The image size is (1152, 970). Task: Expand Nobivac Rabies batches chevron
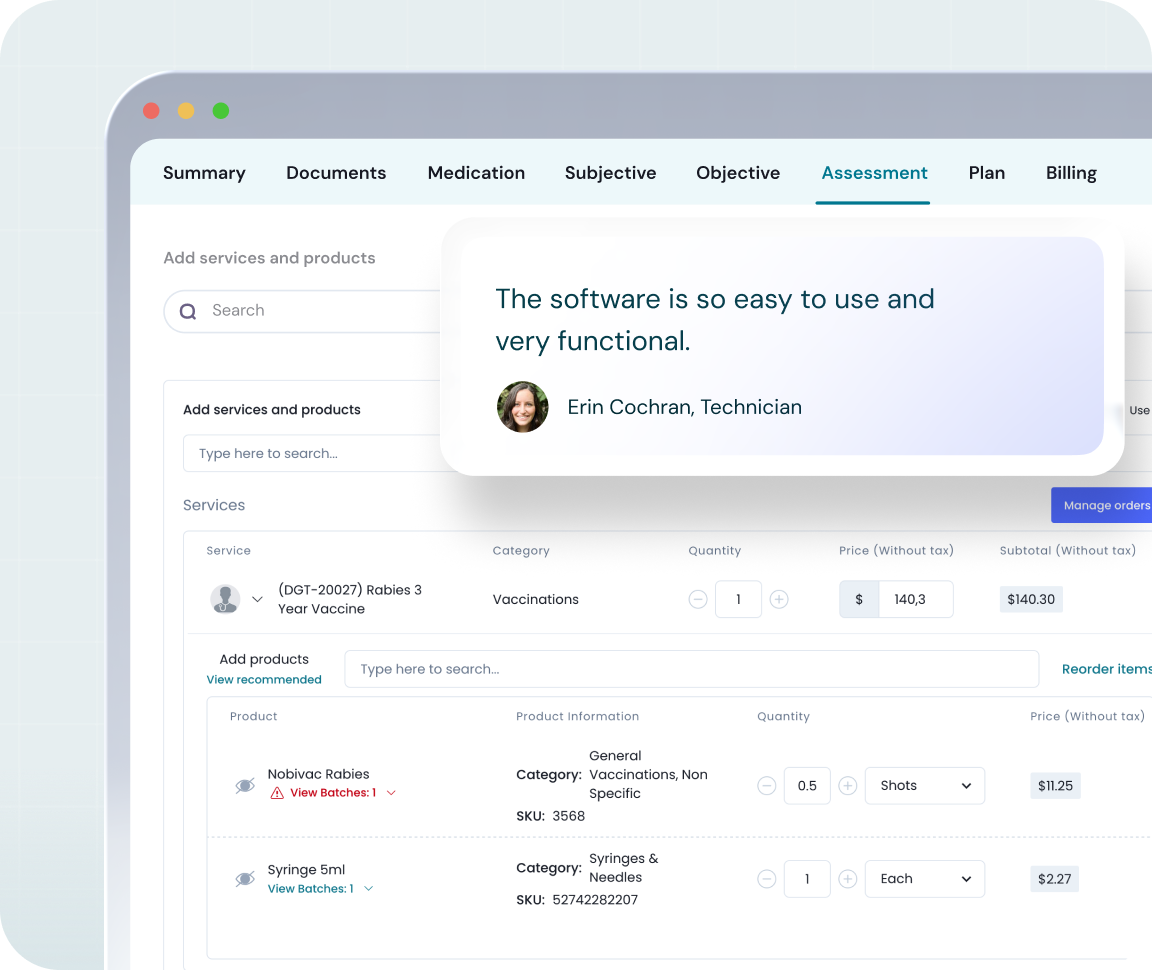pos(391,793)
